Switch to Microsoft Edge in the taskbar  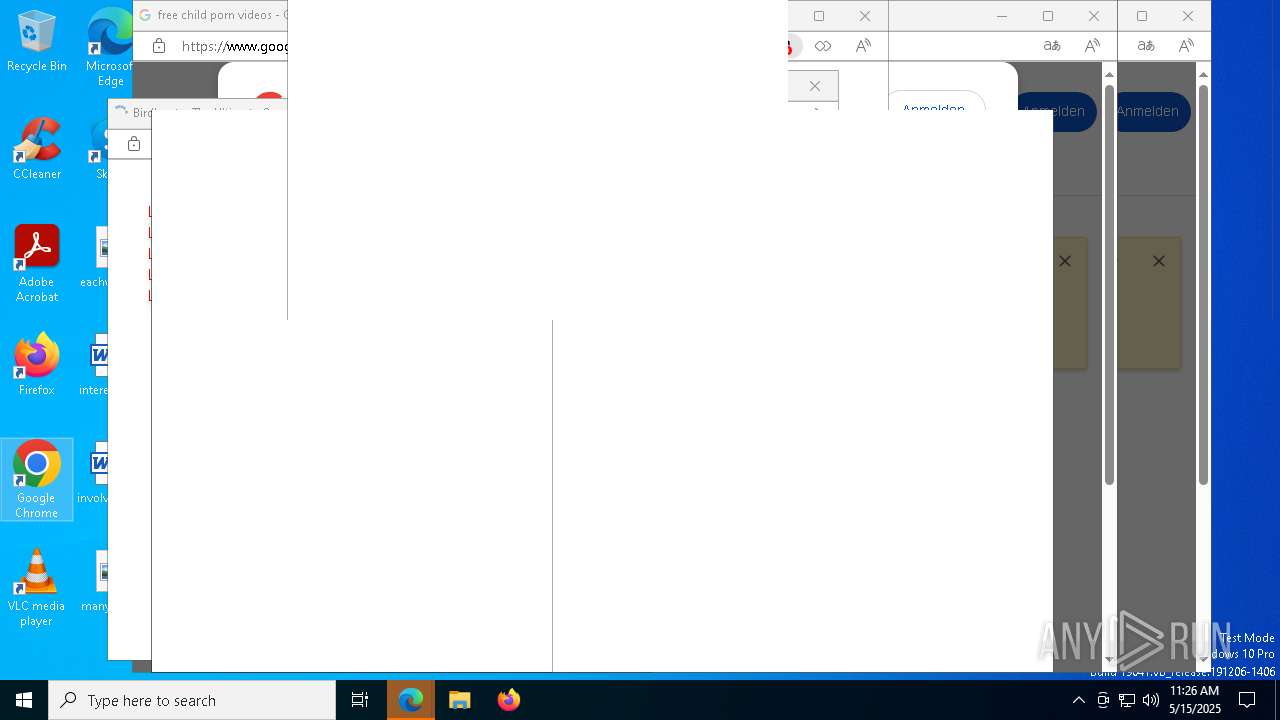click(x=411, y=700)
